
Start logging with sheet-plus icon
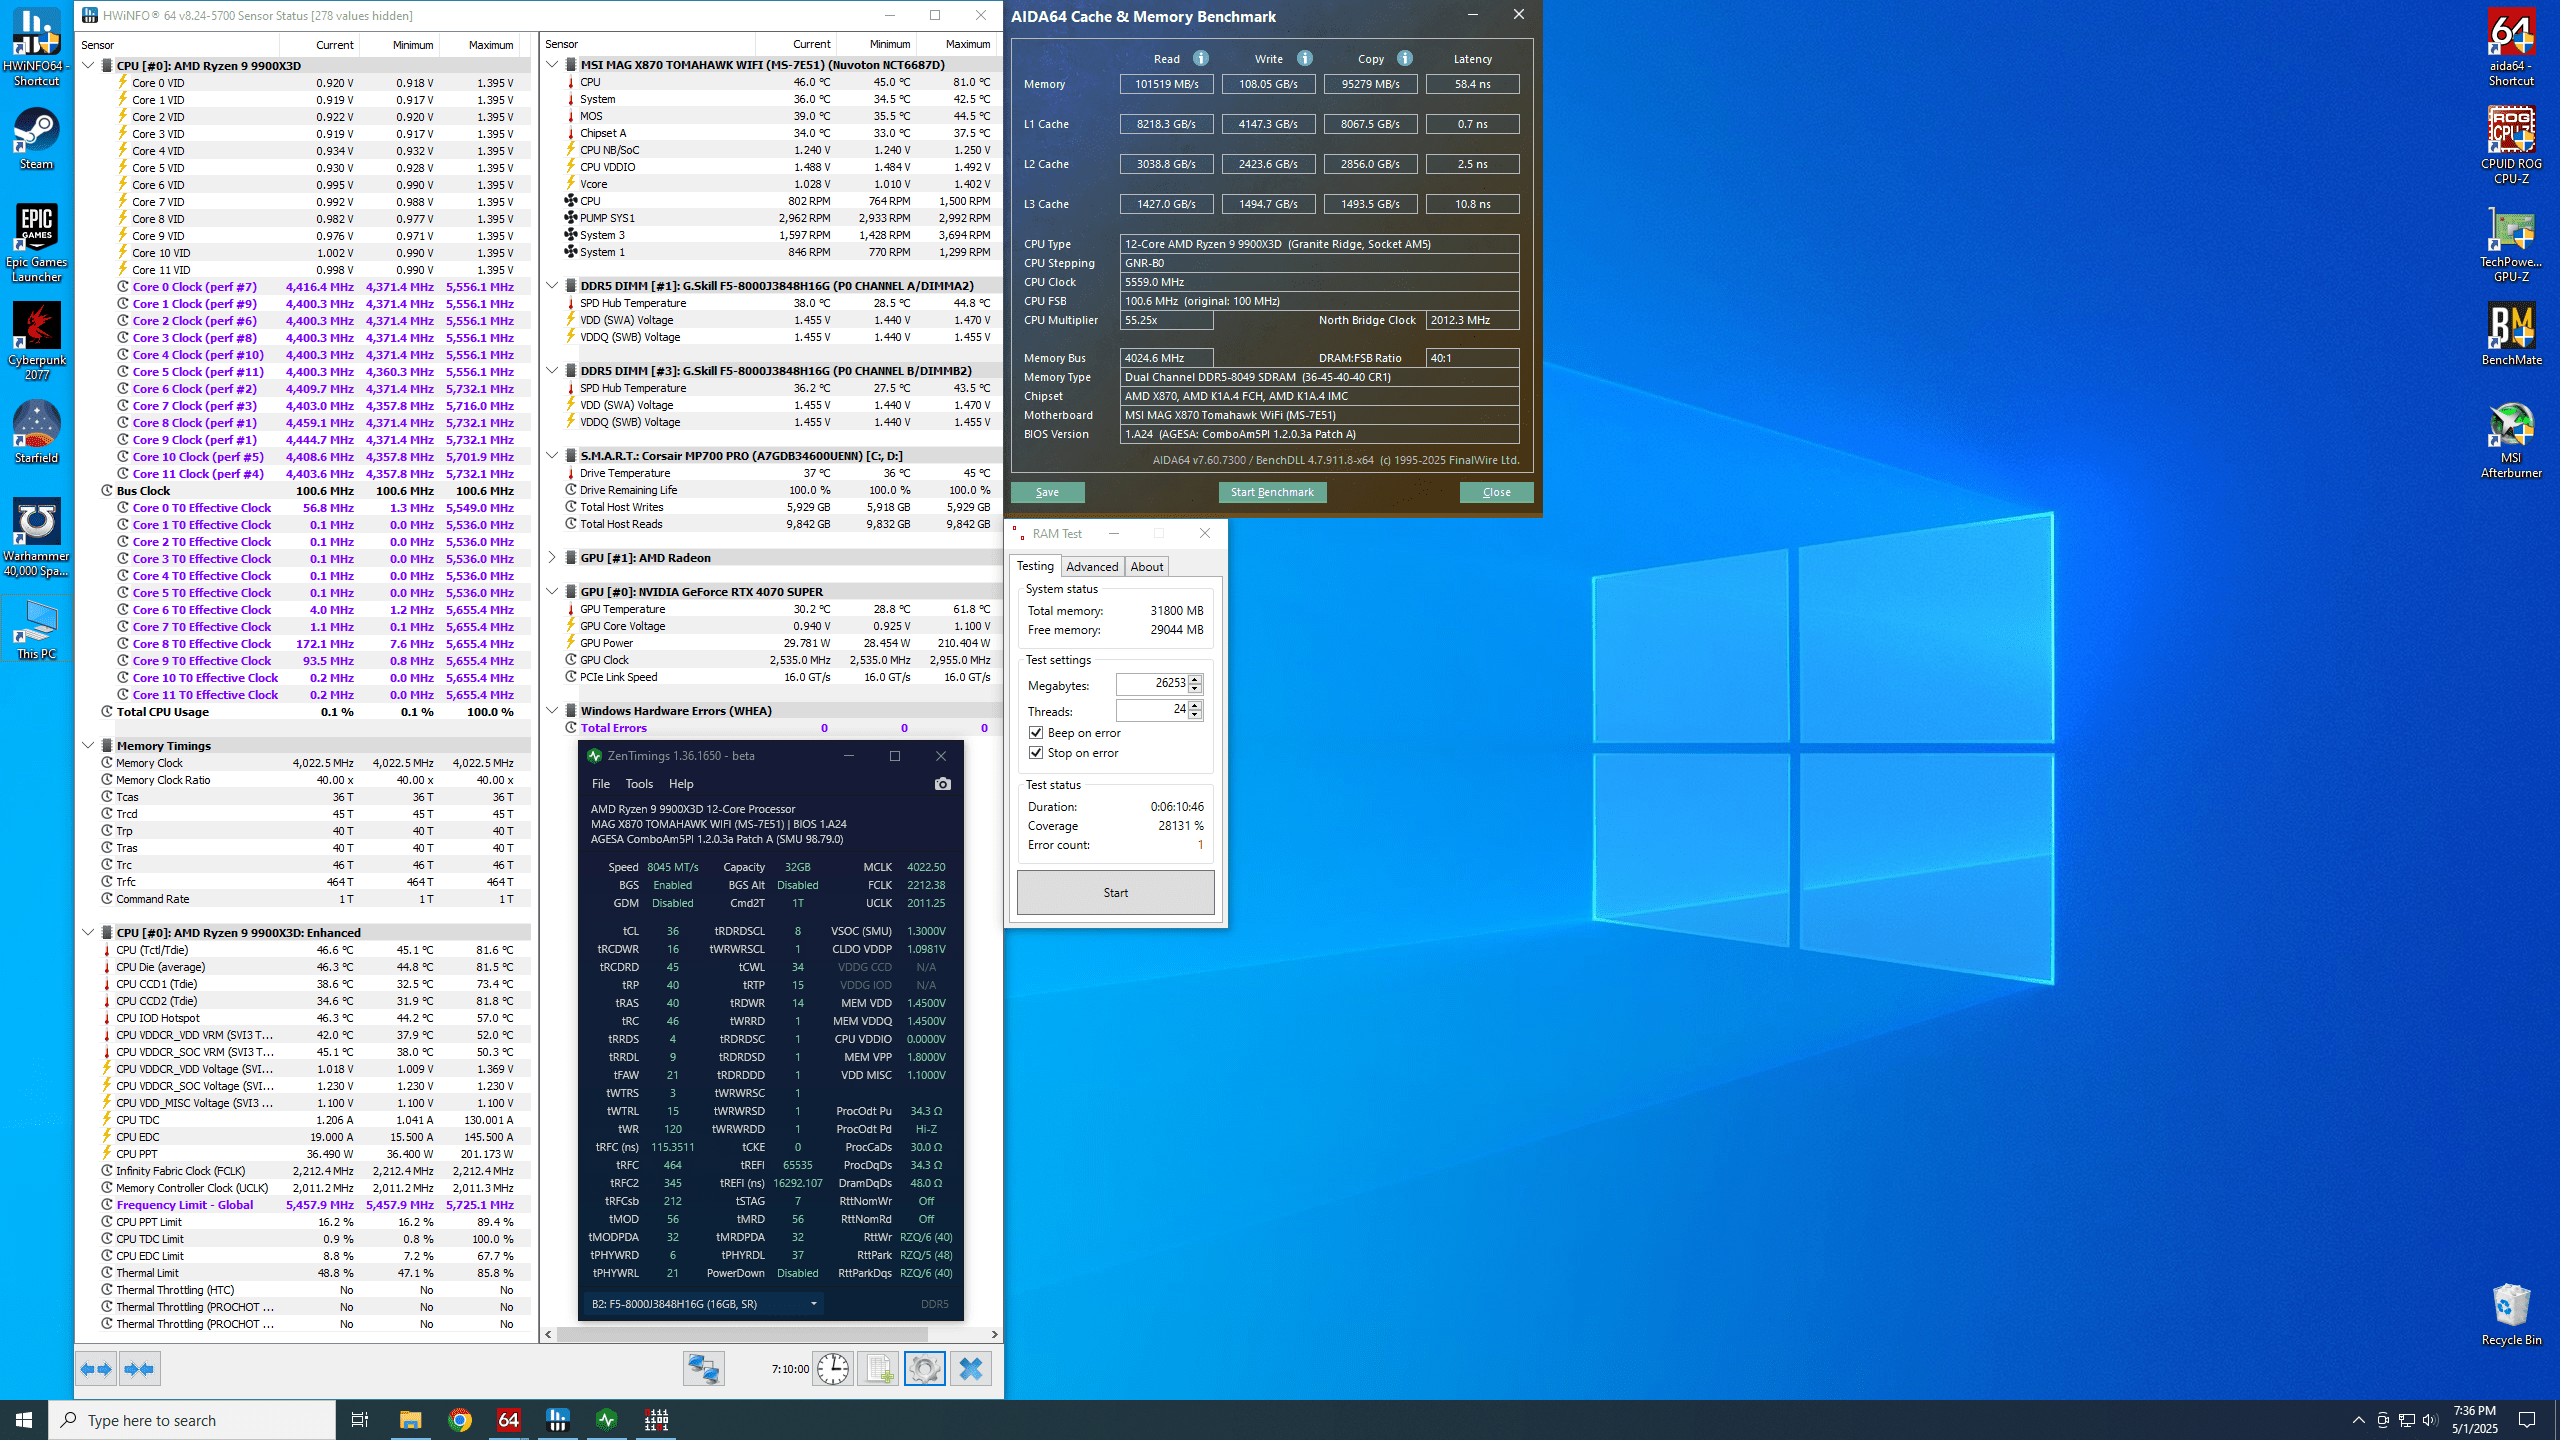878,1369
